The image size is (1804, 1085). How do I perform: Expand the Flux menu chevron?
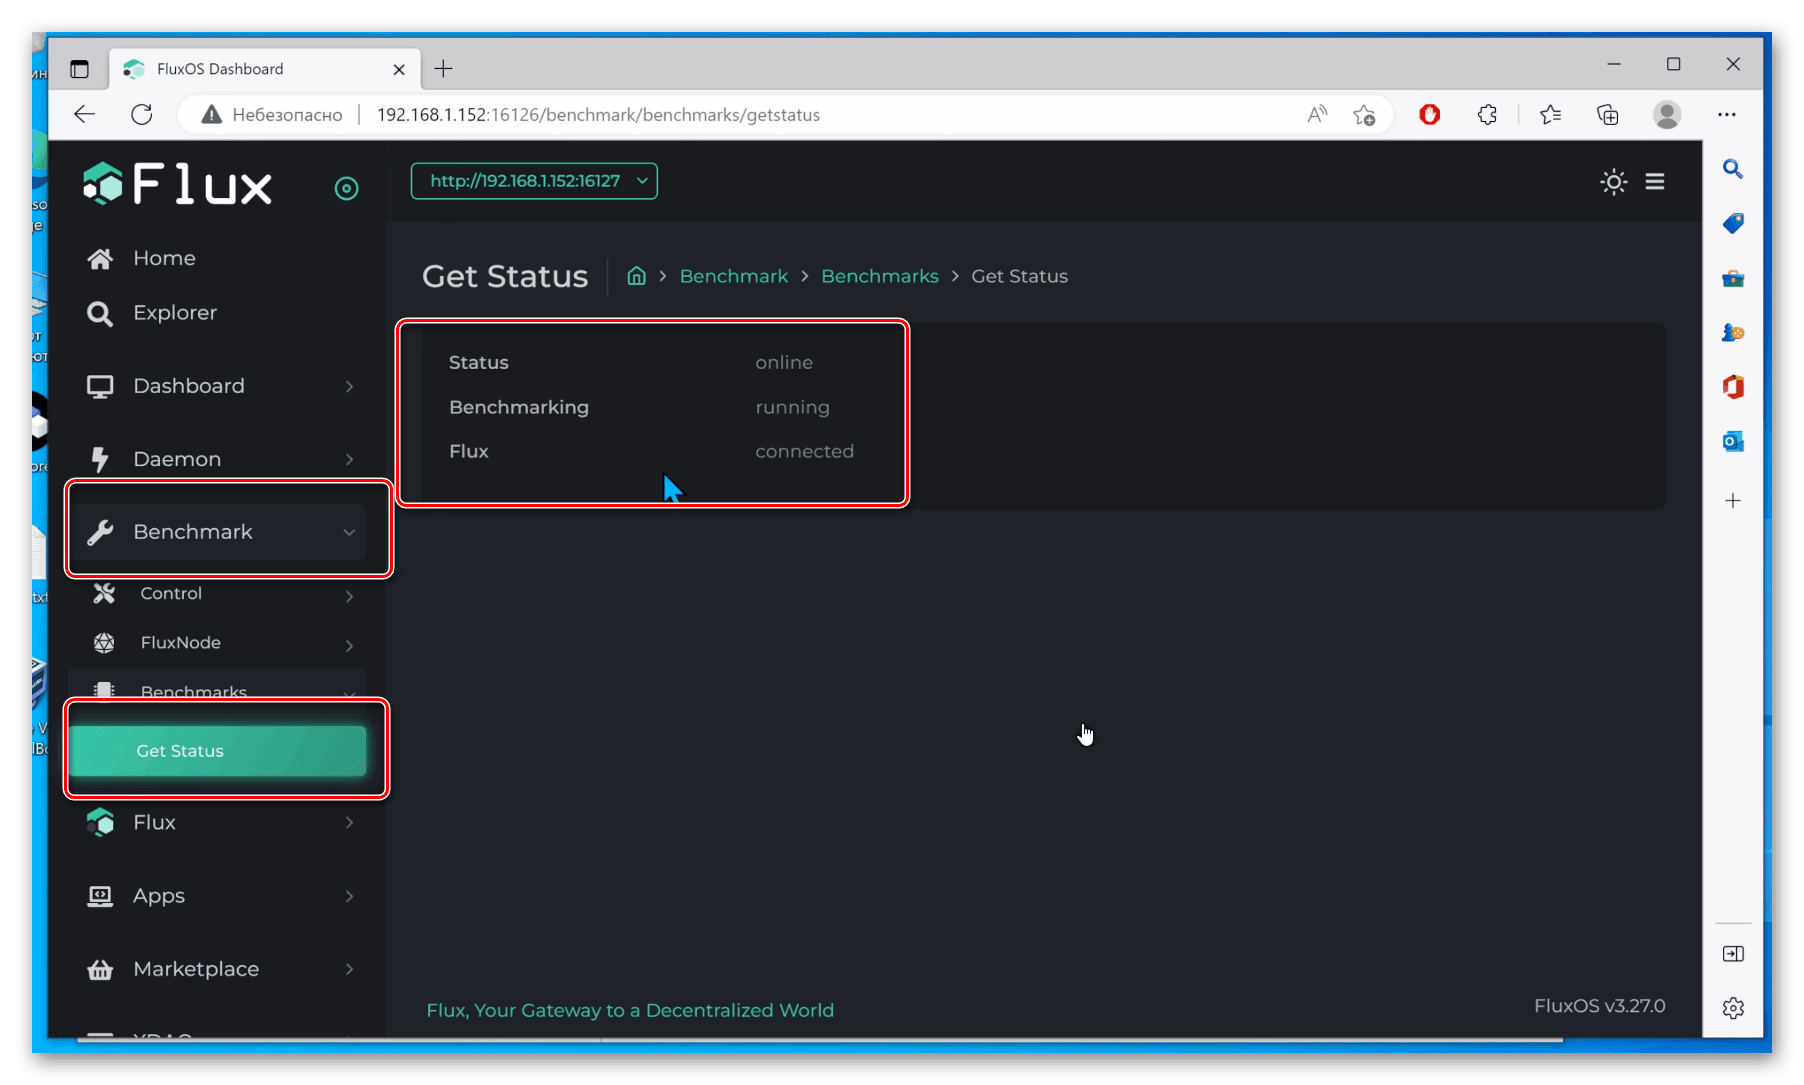point(349,823)
